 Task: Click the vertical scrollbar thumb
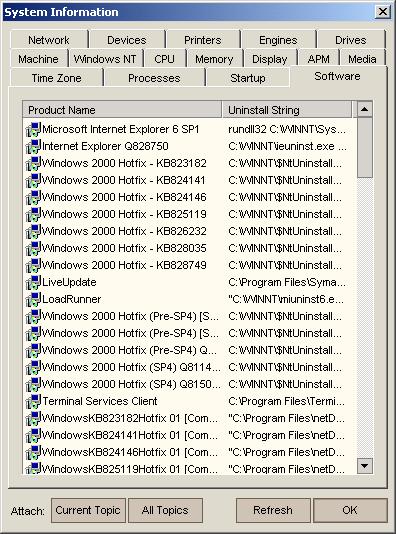pos(365,147)
